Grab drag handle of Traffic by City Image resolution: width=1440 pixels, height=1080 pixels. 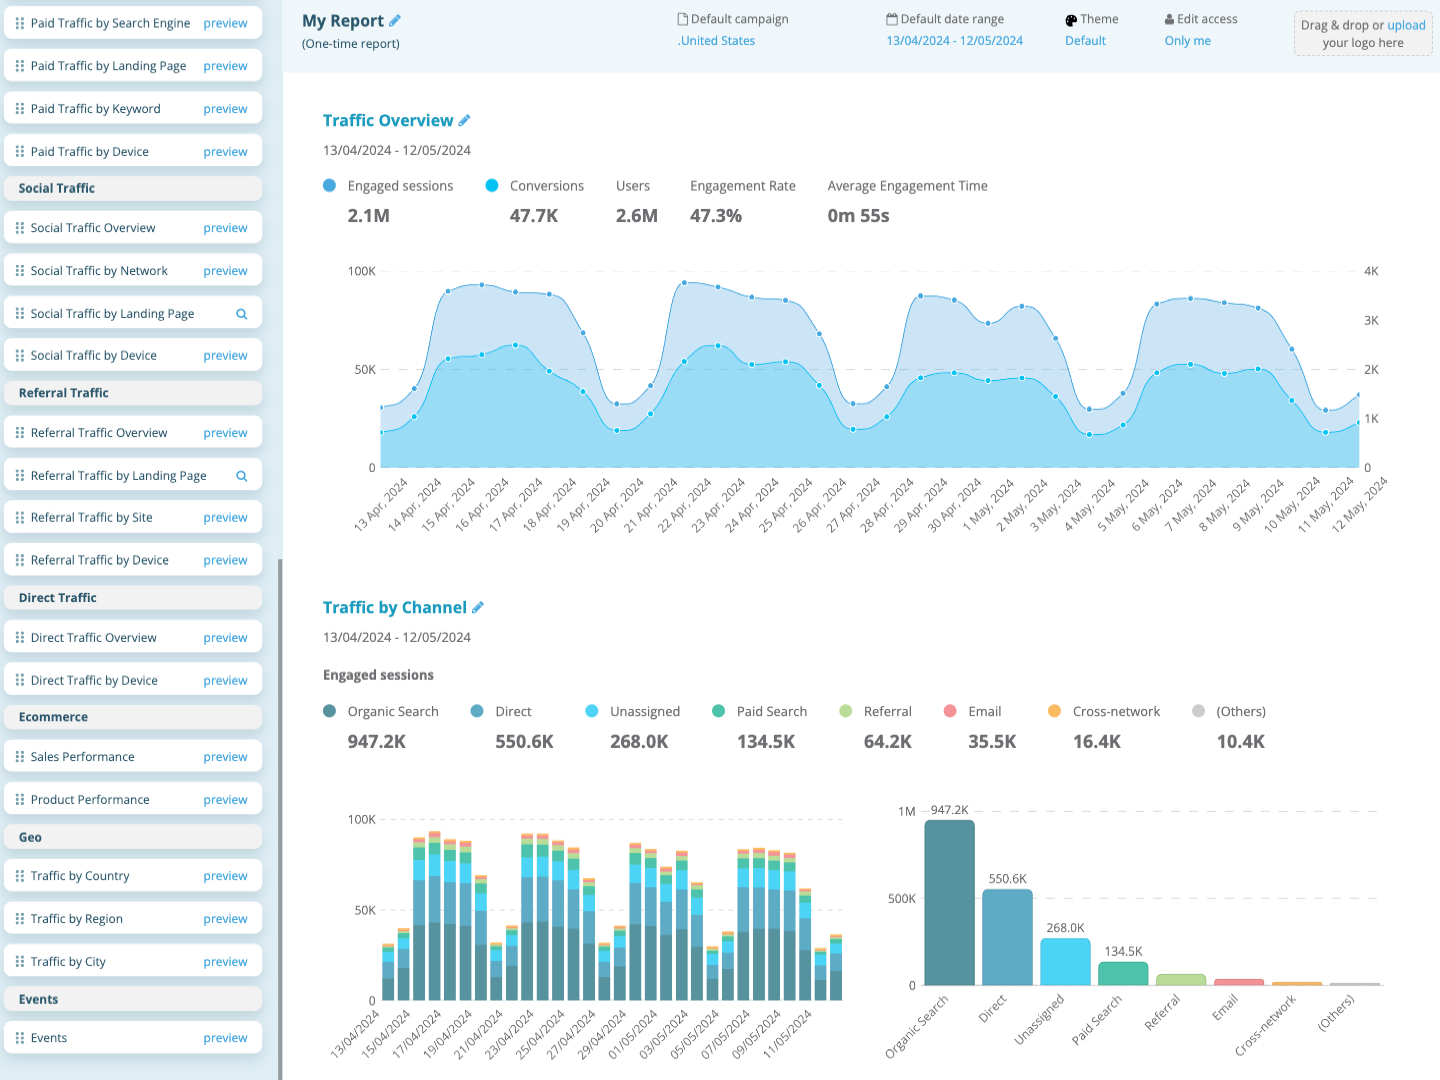(x=20, y=962)
